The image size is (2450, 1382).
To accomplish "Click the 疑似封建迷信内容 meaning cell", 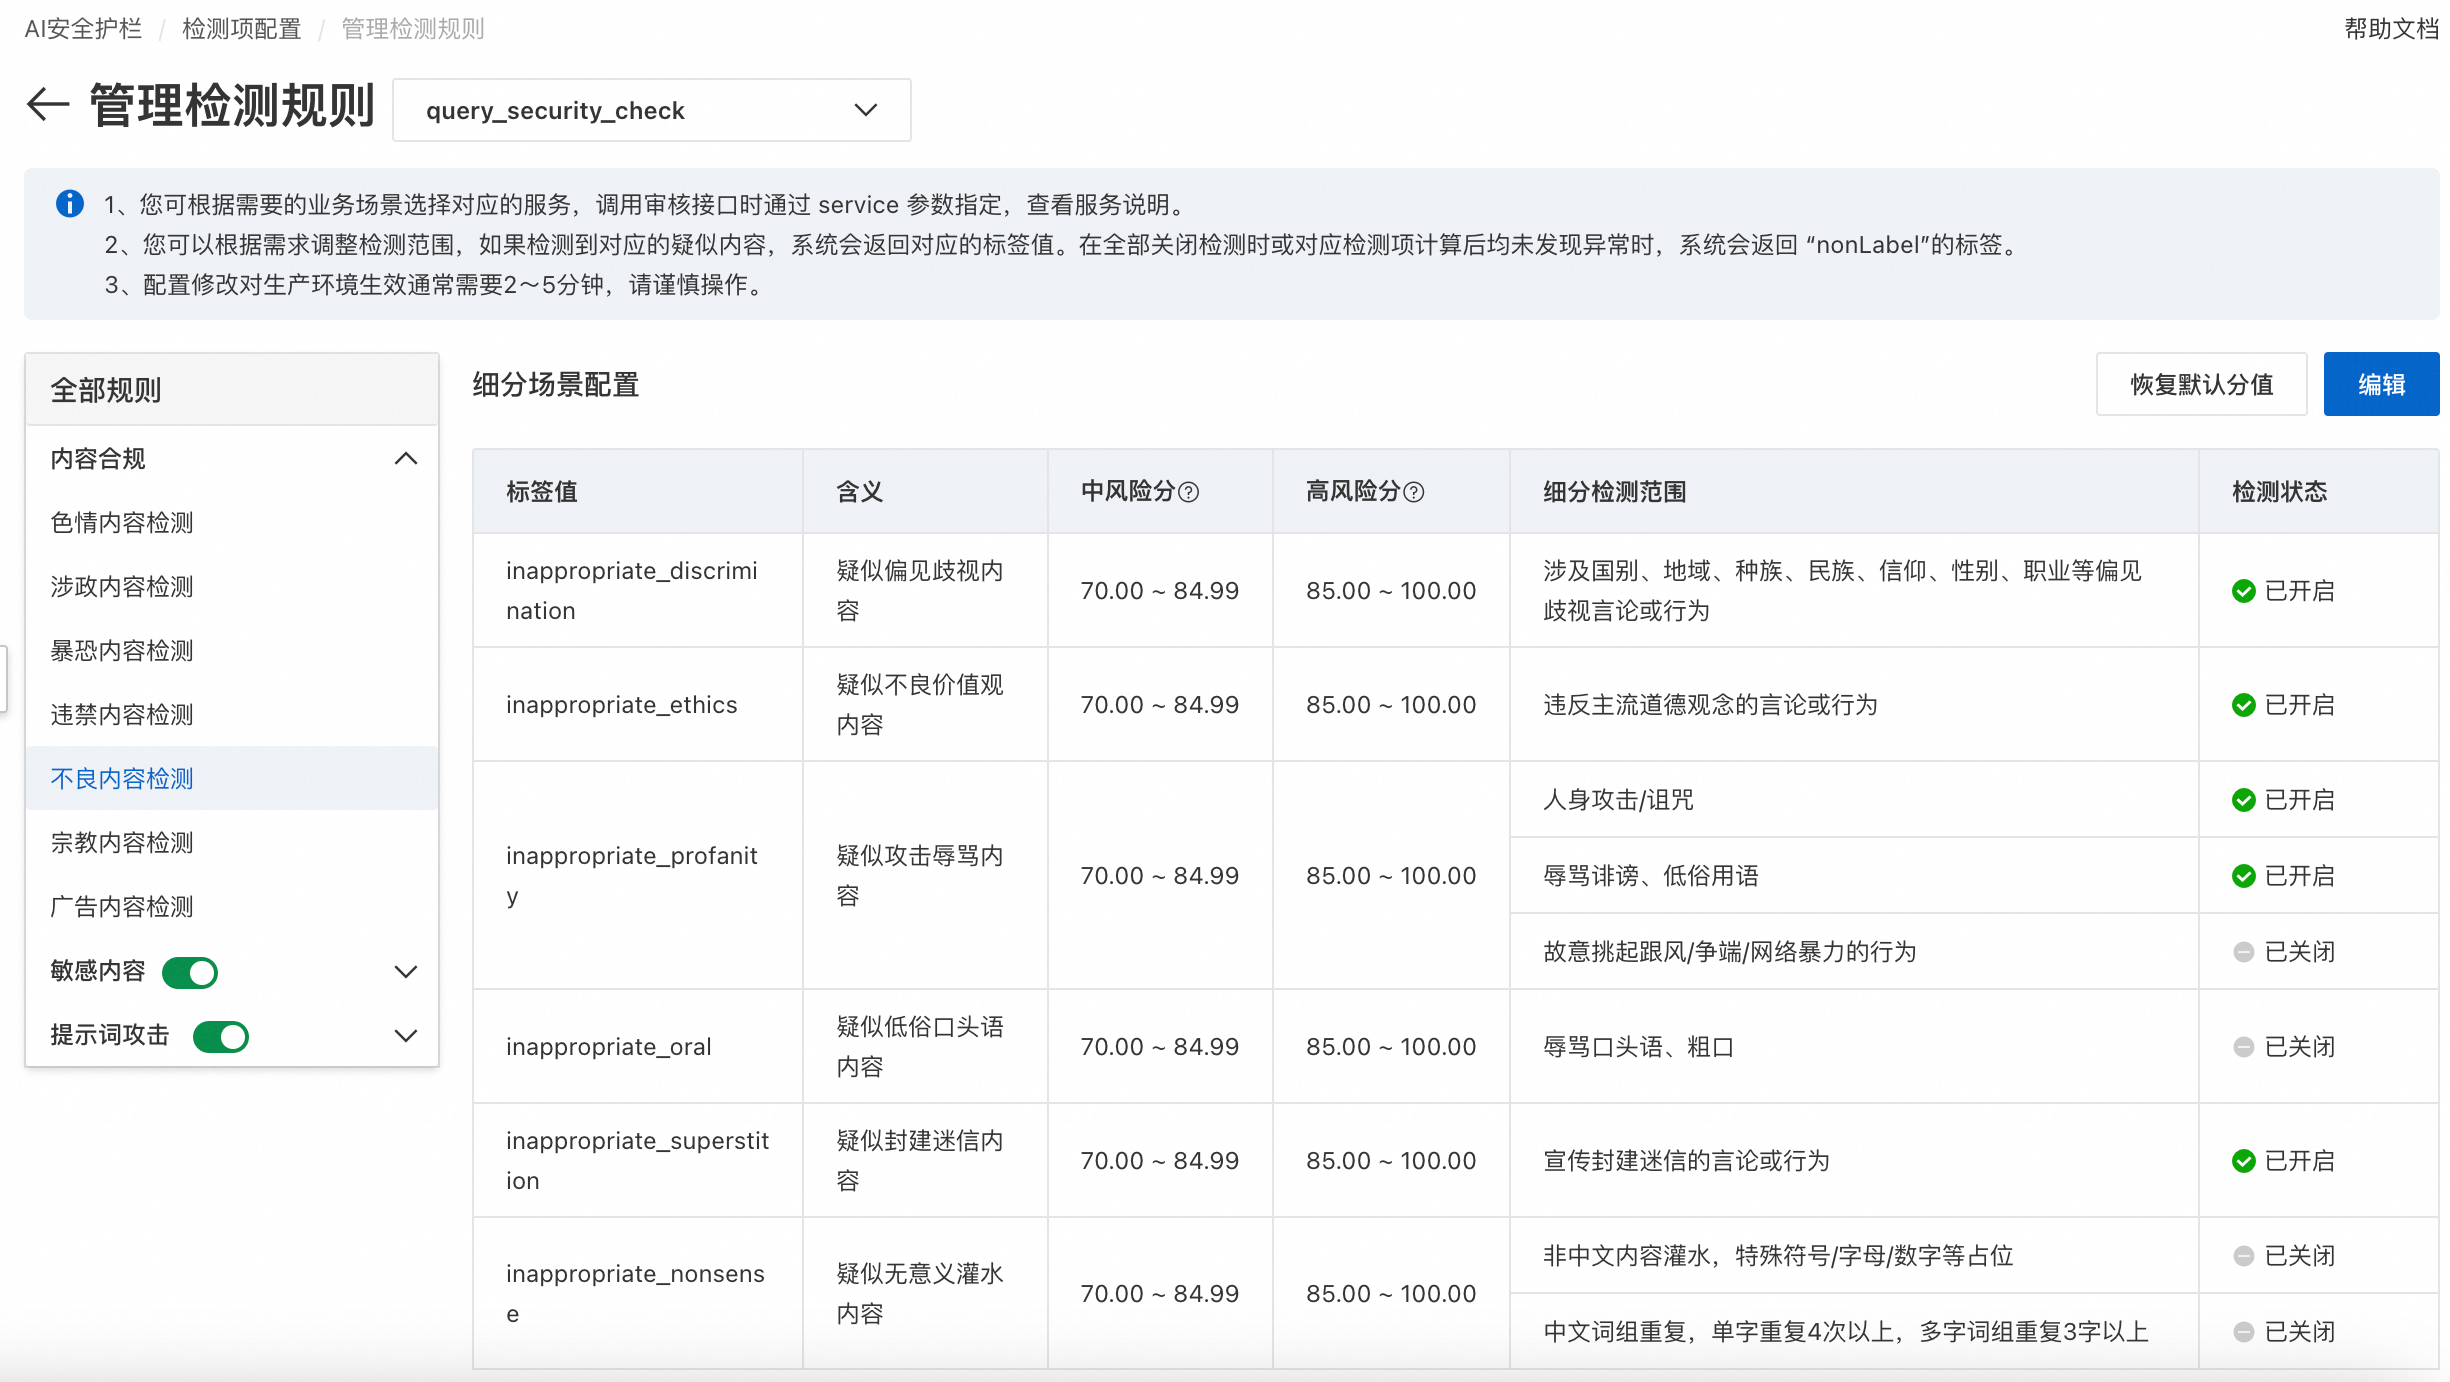I will (x=925, y=1161).
